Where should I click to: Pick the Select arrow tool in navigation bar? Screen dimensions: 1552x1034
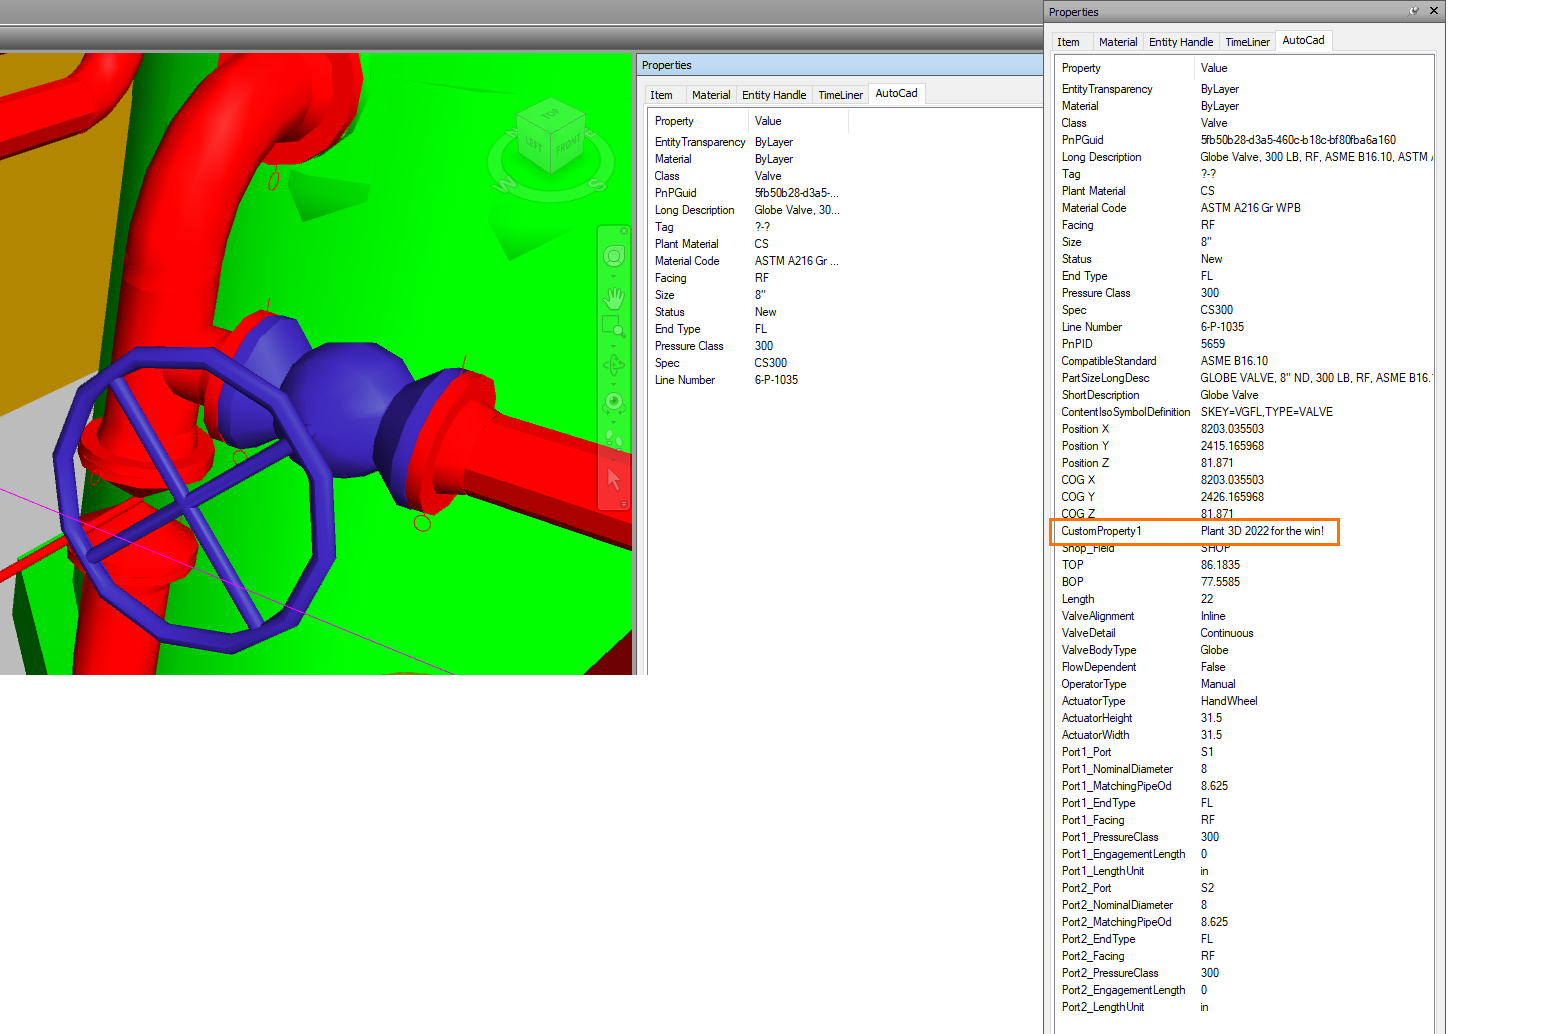coord(614,479)
